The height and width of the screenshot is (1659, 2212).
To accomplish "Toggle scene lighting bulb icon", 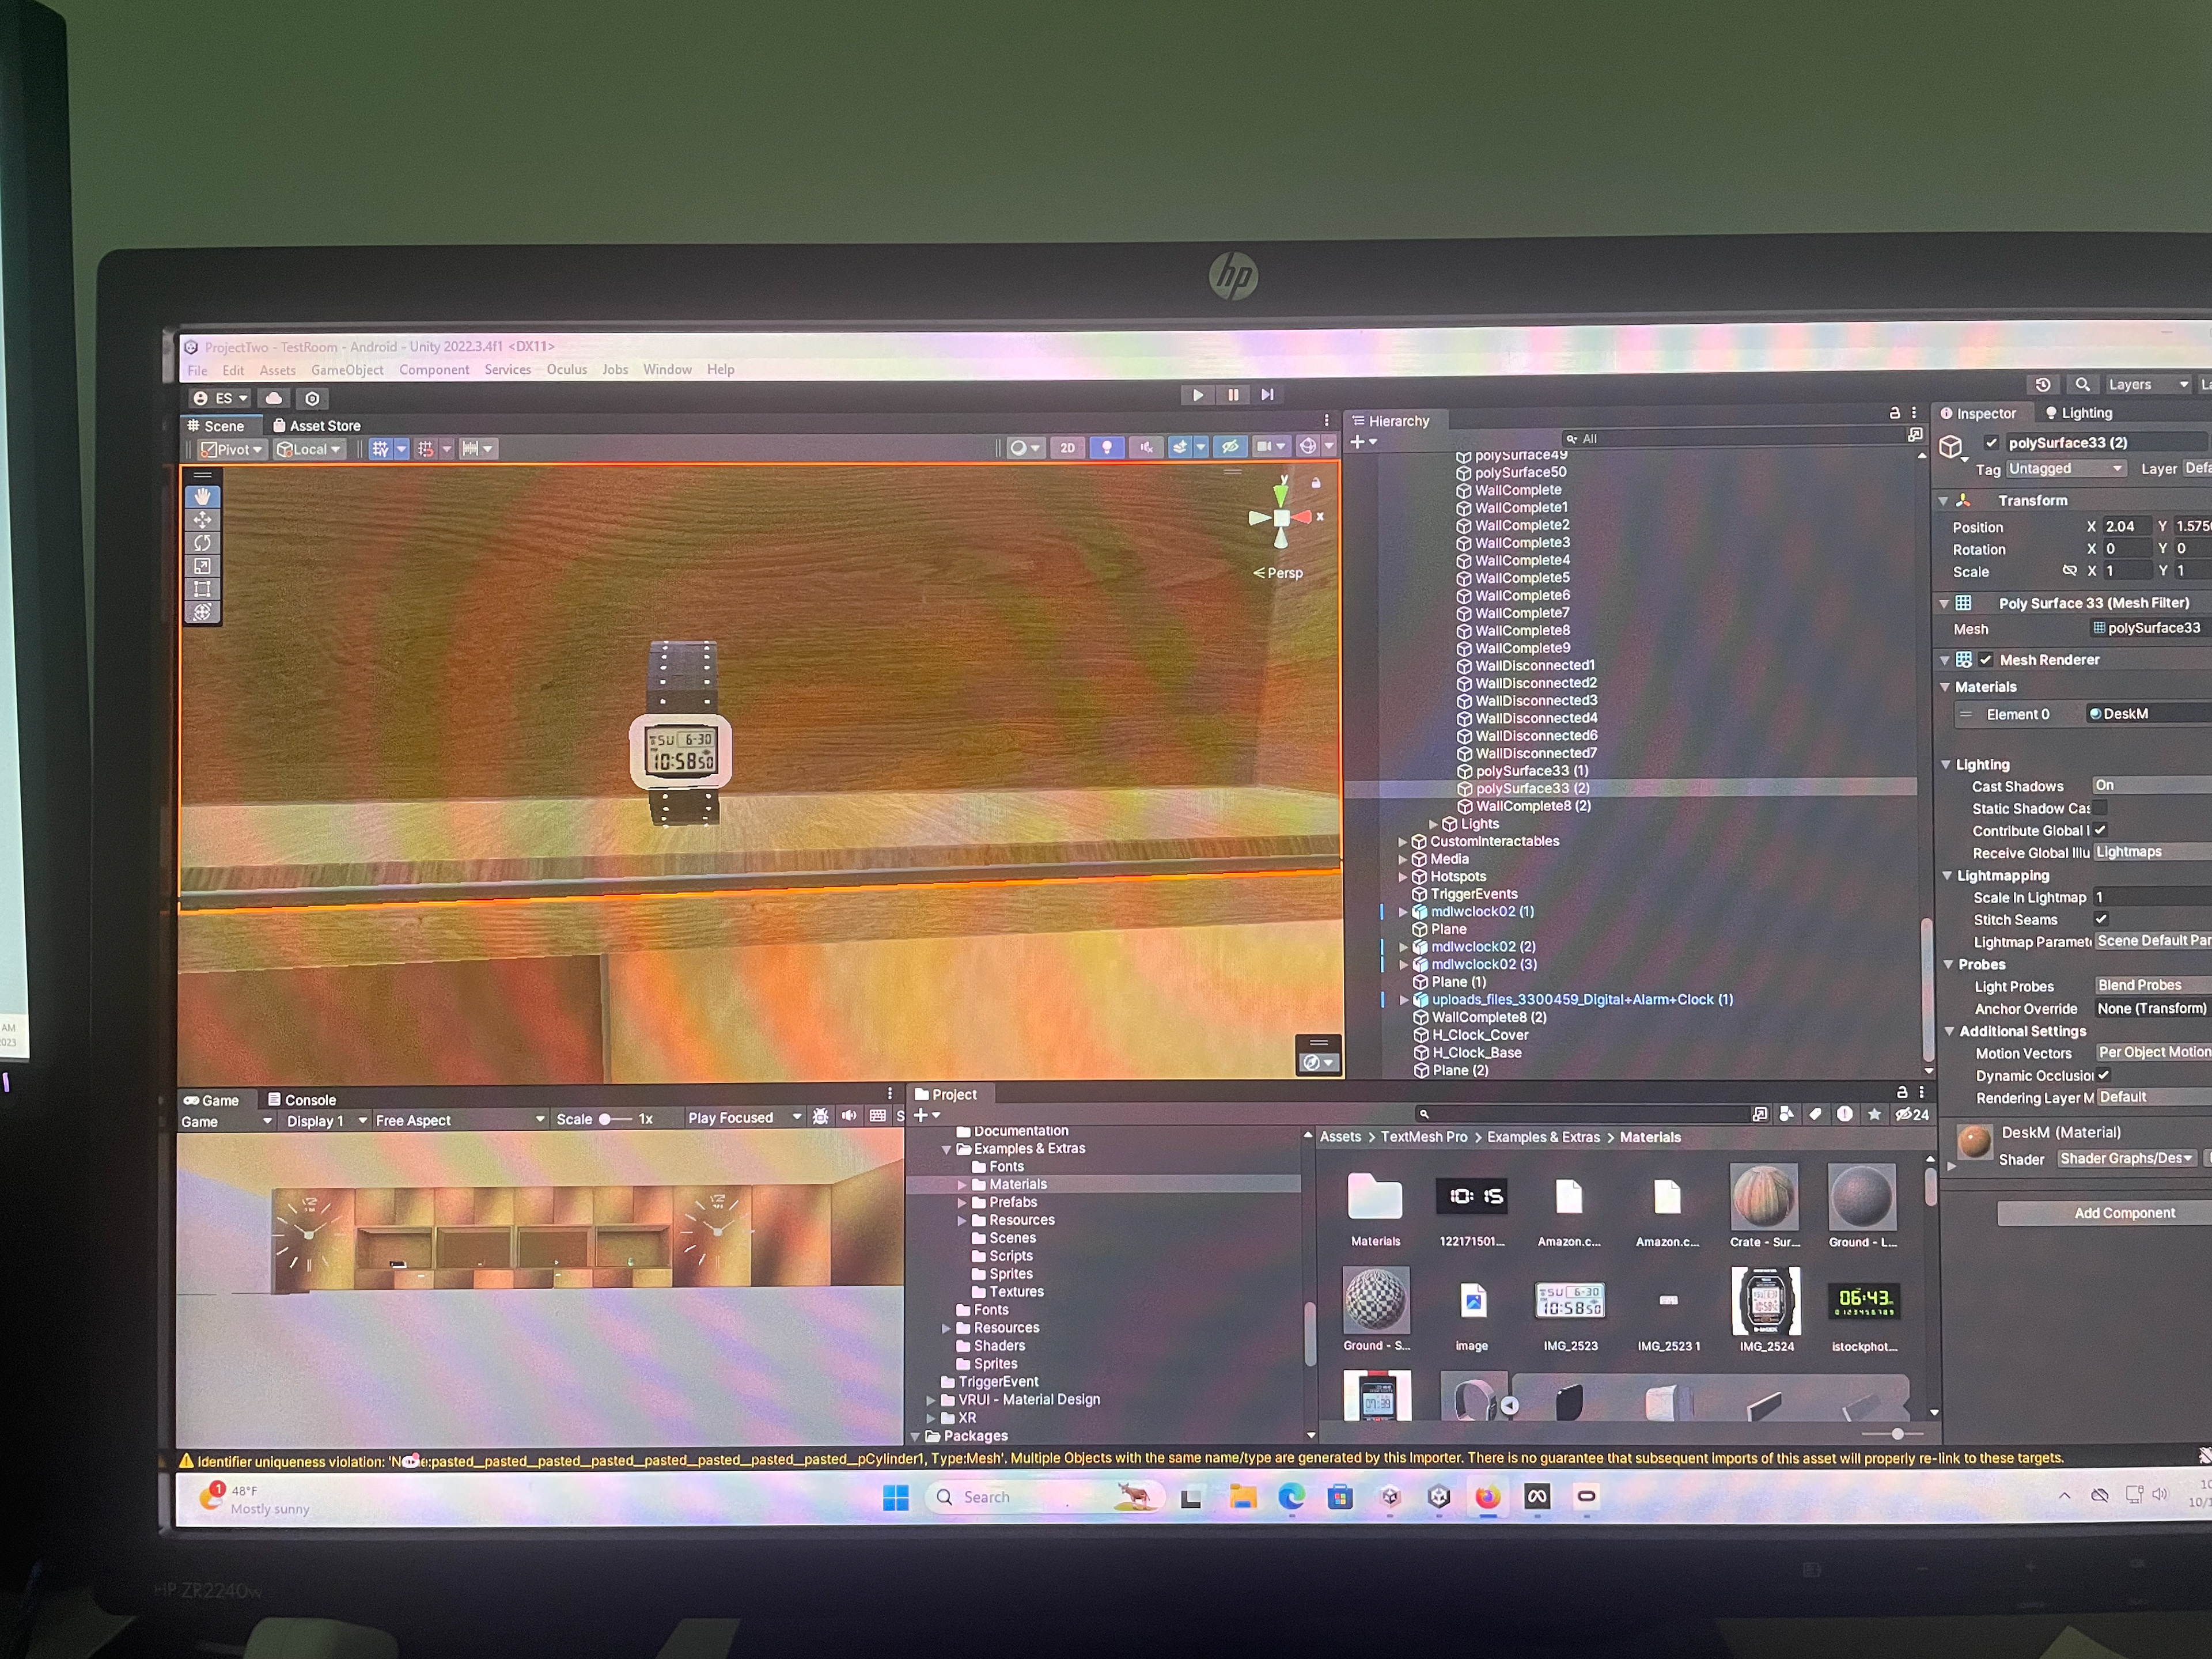I will click(1107, 447).
